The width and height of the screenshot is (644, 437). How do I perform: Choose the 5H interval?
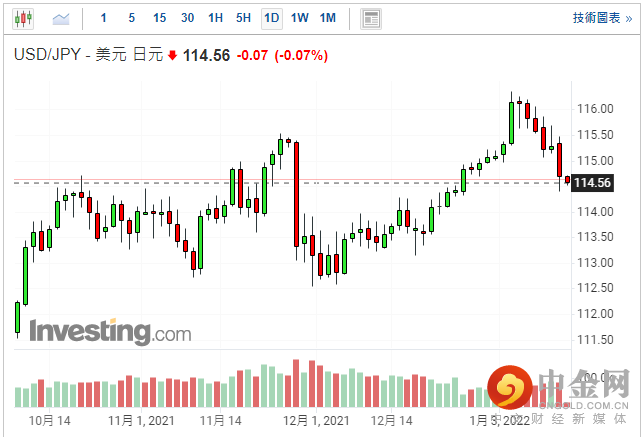pyautogui.click(x=243, y=18)
